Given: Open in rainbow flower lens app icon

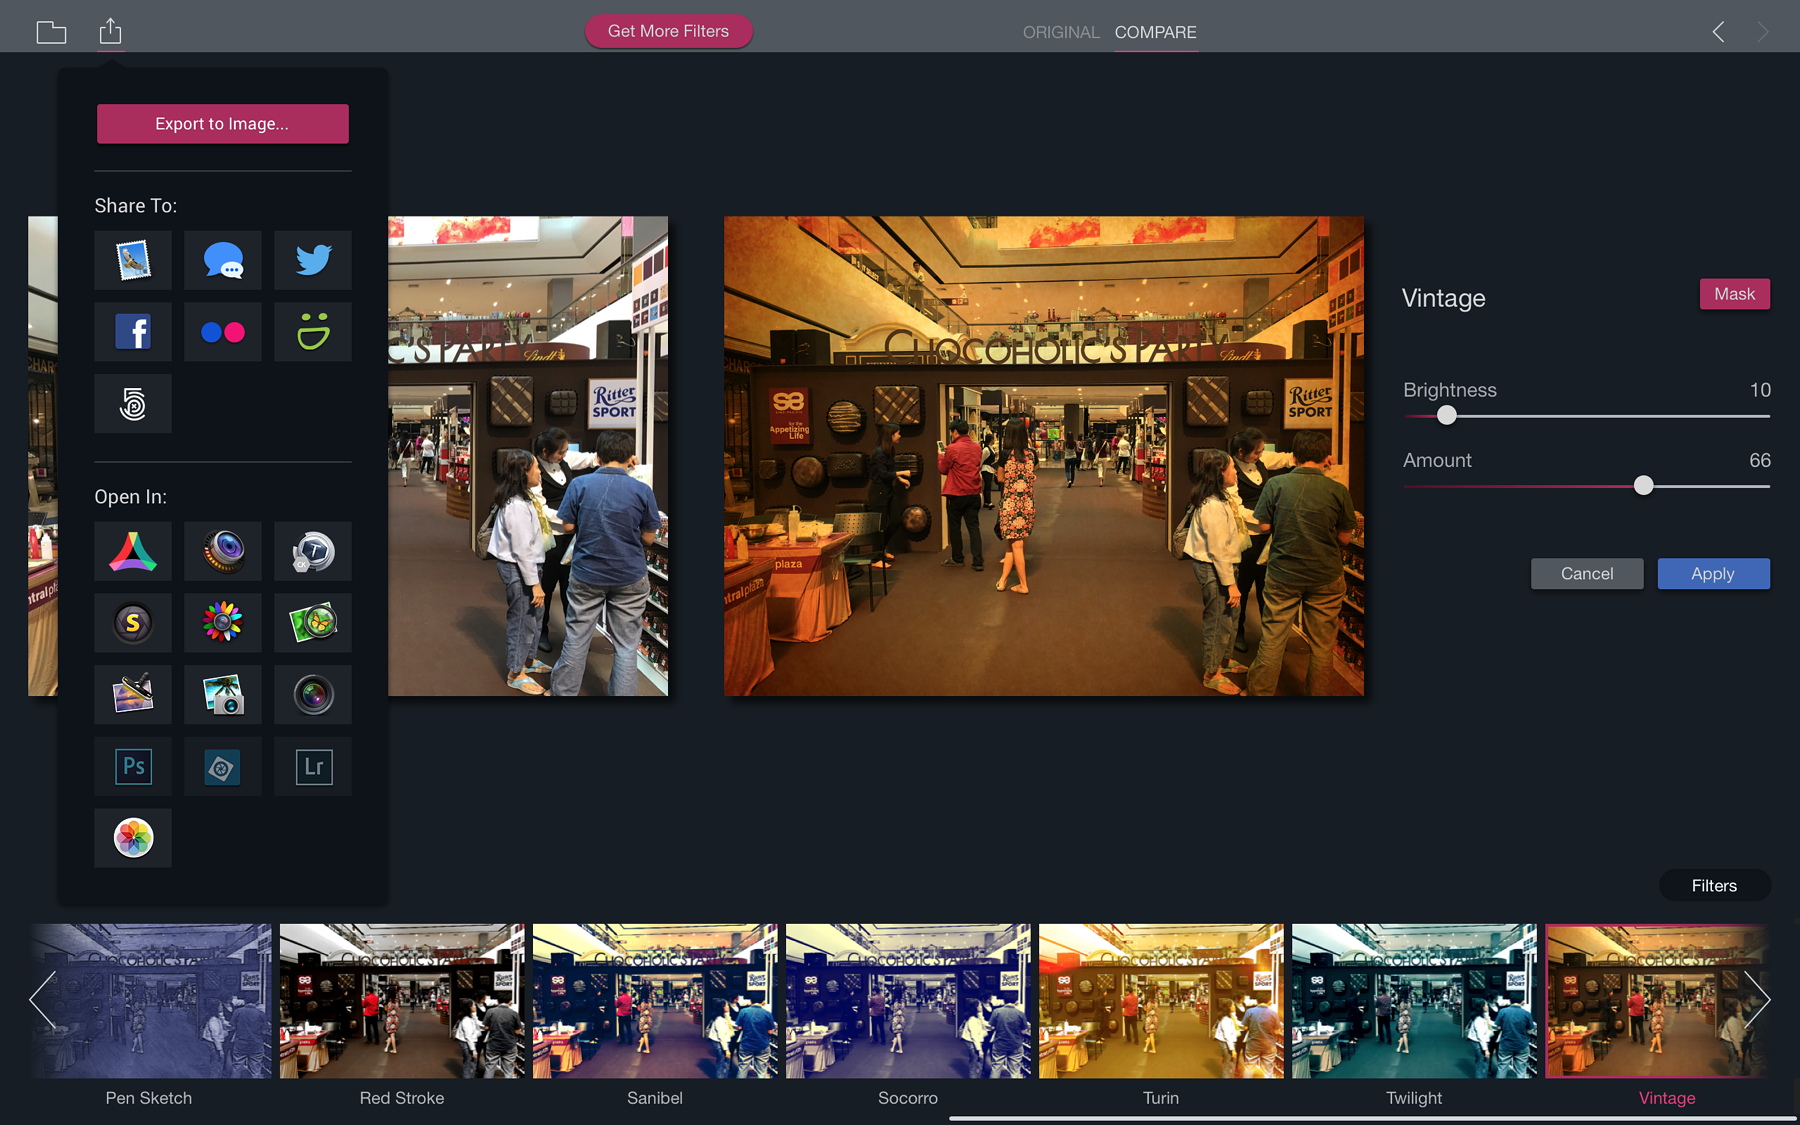Looking at the screenshot, I should click(x=223, y=623).
